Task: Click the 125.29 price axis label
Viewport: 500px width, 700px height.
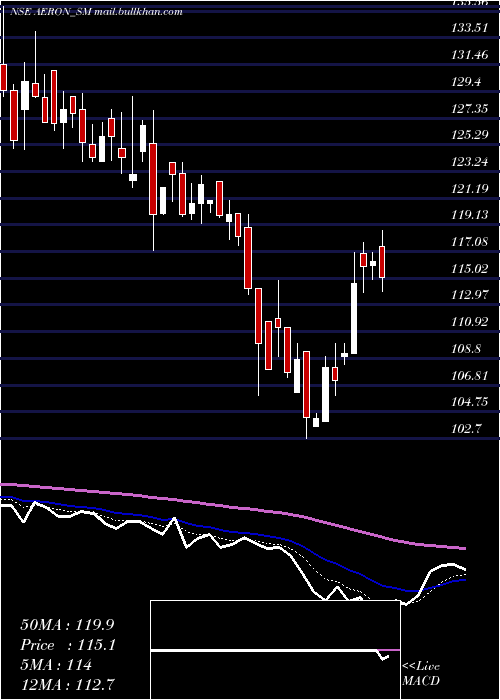Action: 470,135
